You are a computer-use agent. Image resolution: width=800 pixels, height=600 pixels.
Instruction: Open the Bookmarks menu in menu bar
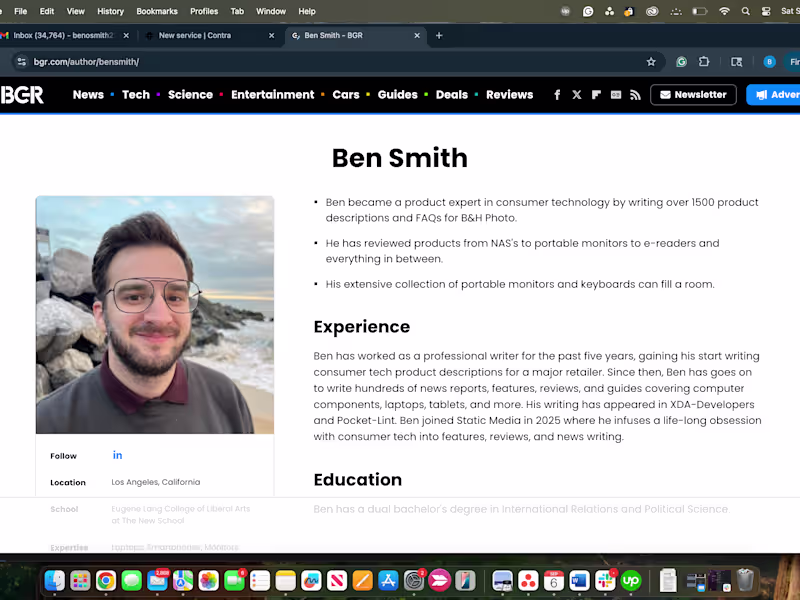pos(157,11)
